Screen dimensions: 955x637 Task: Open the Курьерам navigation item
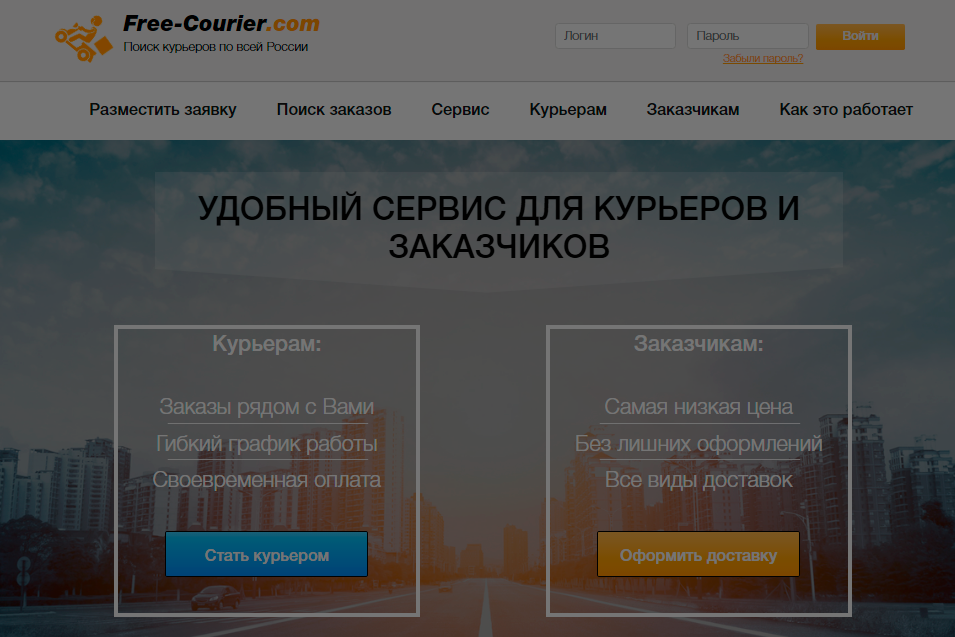point(568,110)
